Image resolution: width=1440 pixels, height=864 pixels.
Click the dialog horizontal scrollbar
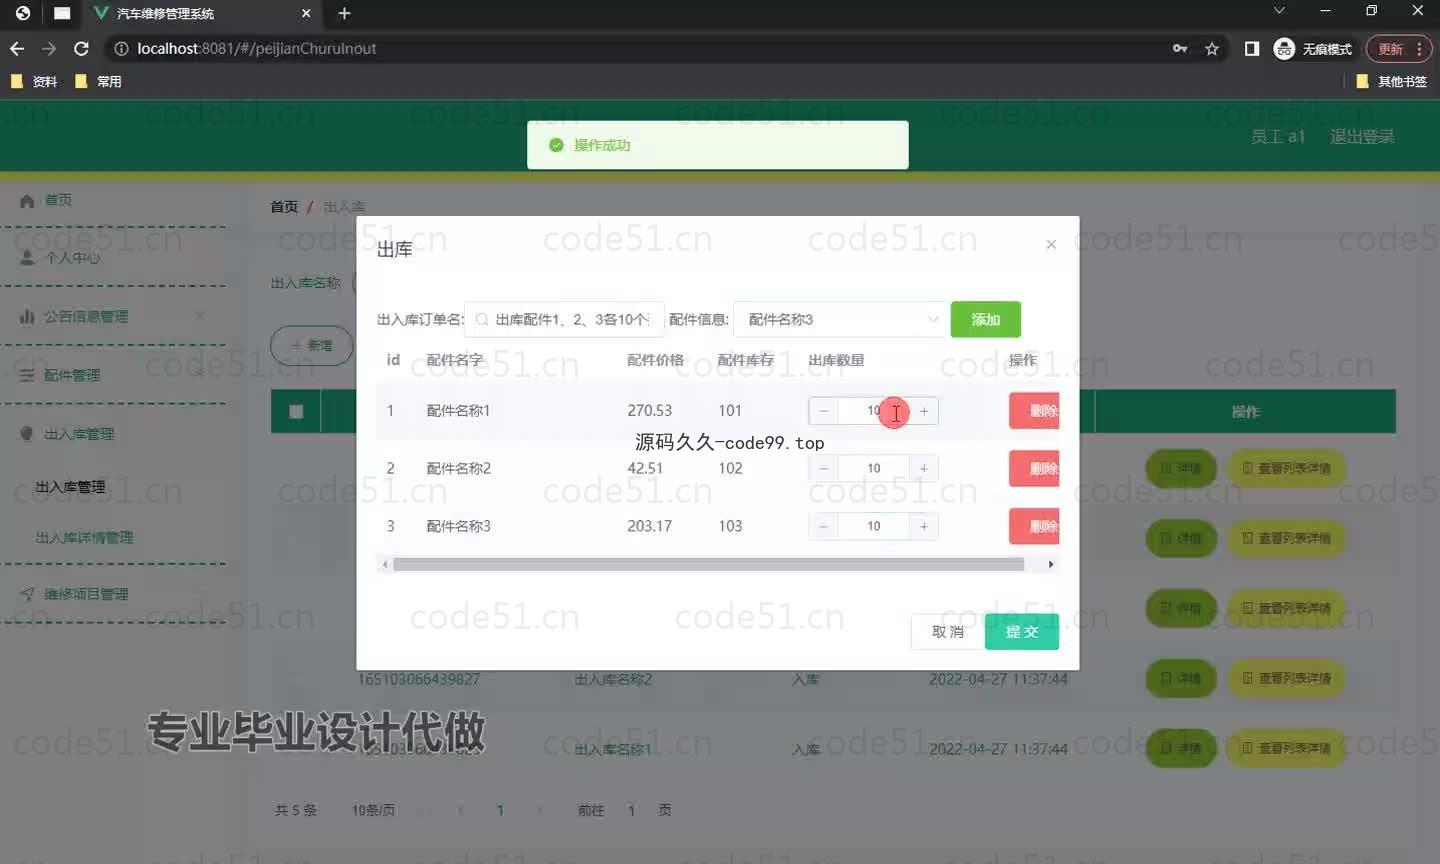click(709, 564)
